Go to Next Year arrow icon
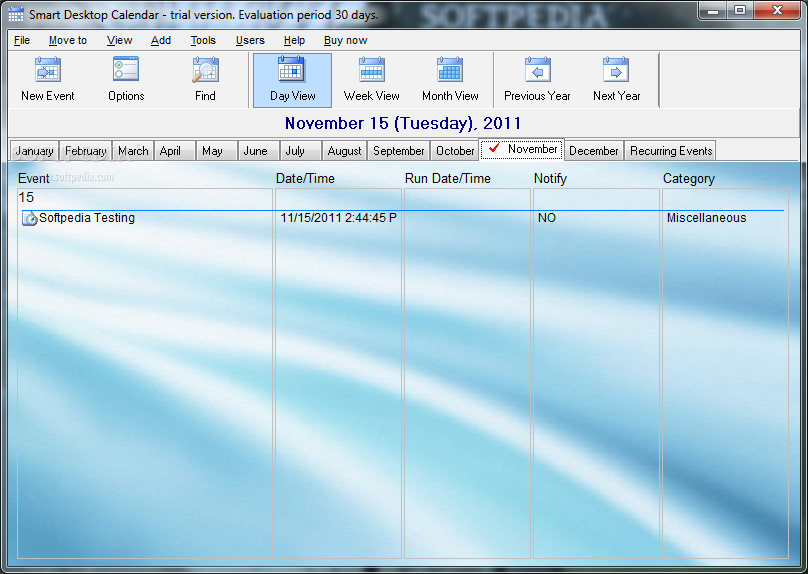The width and height of the screenshot is (808, 574). [616, 70]
